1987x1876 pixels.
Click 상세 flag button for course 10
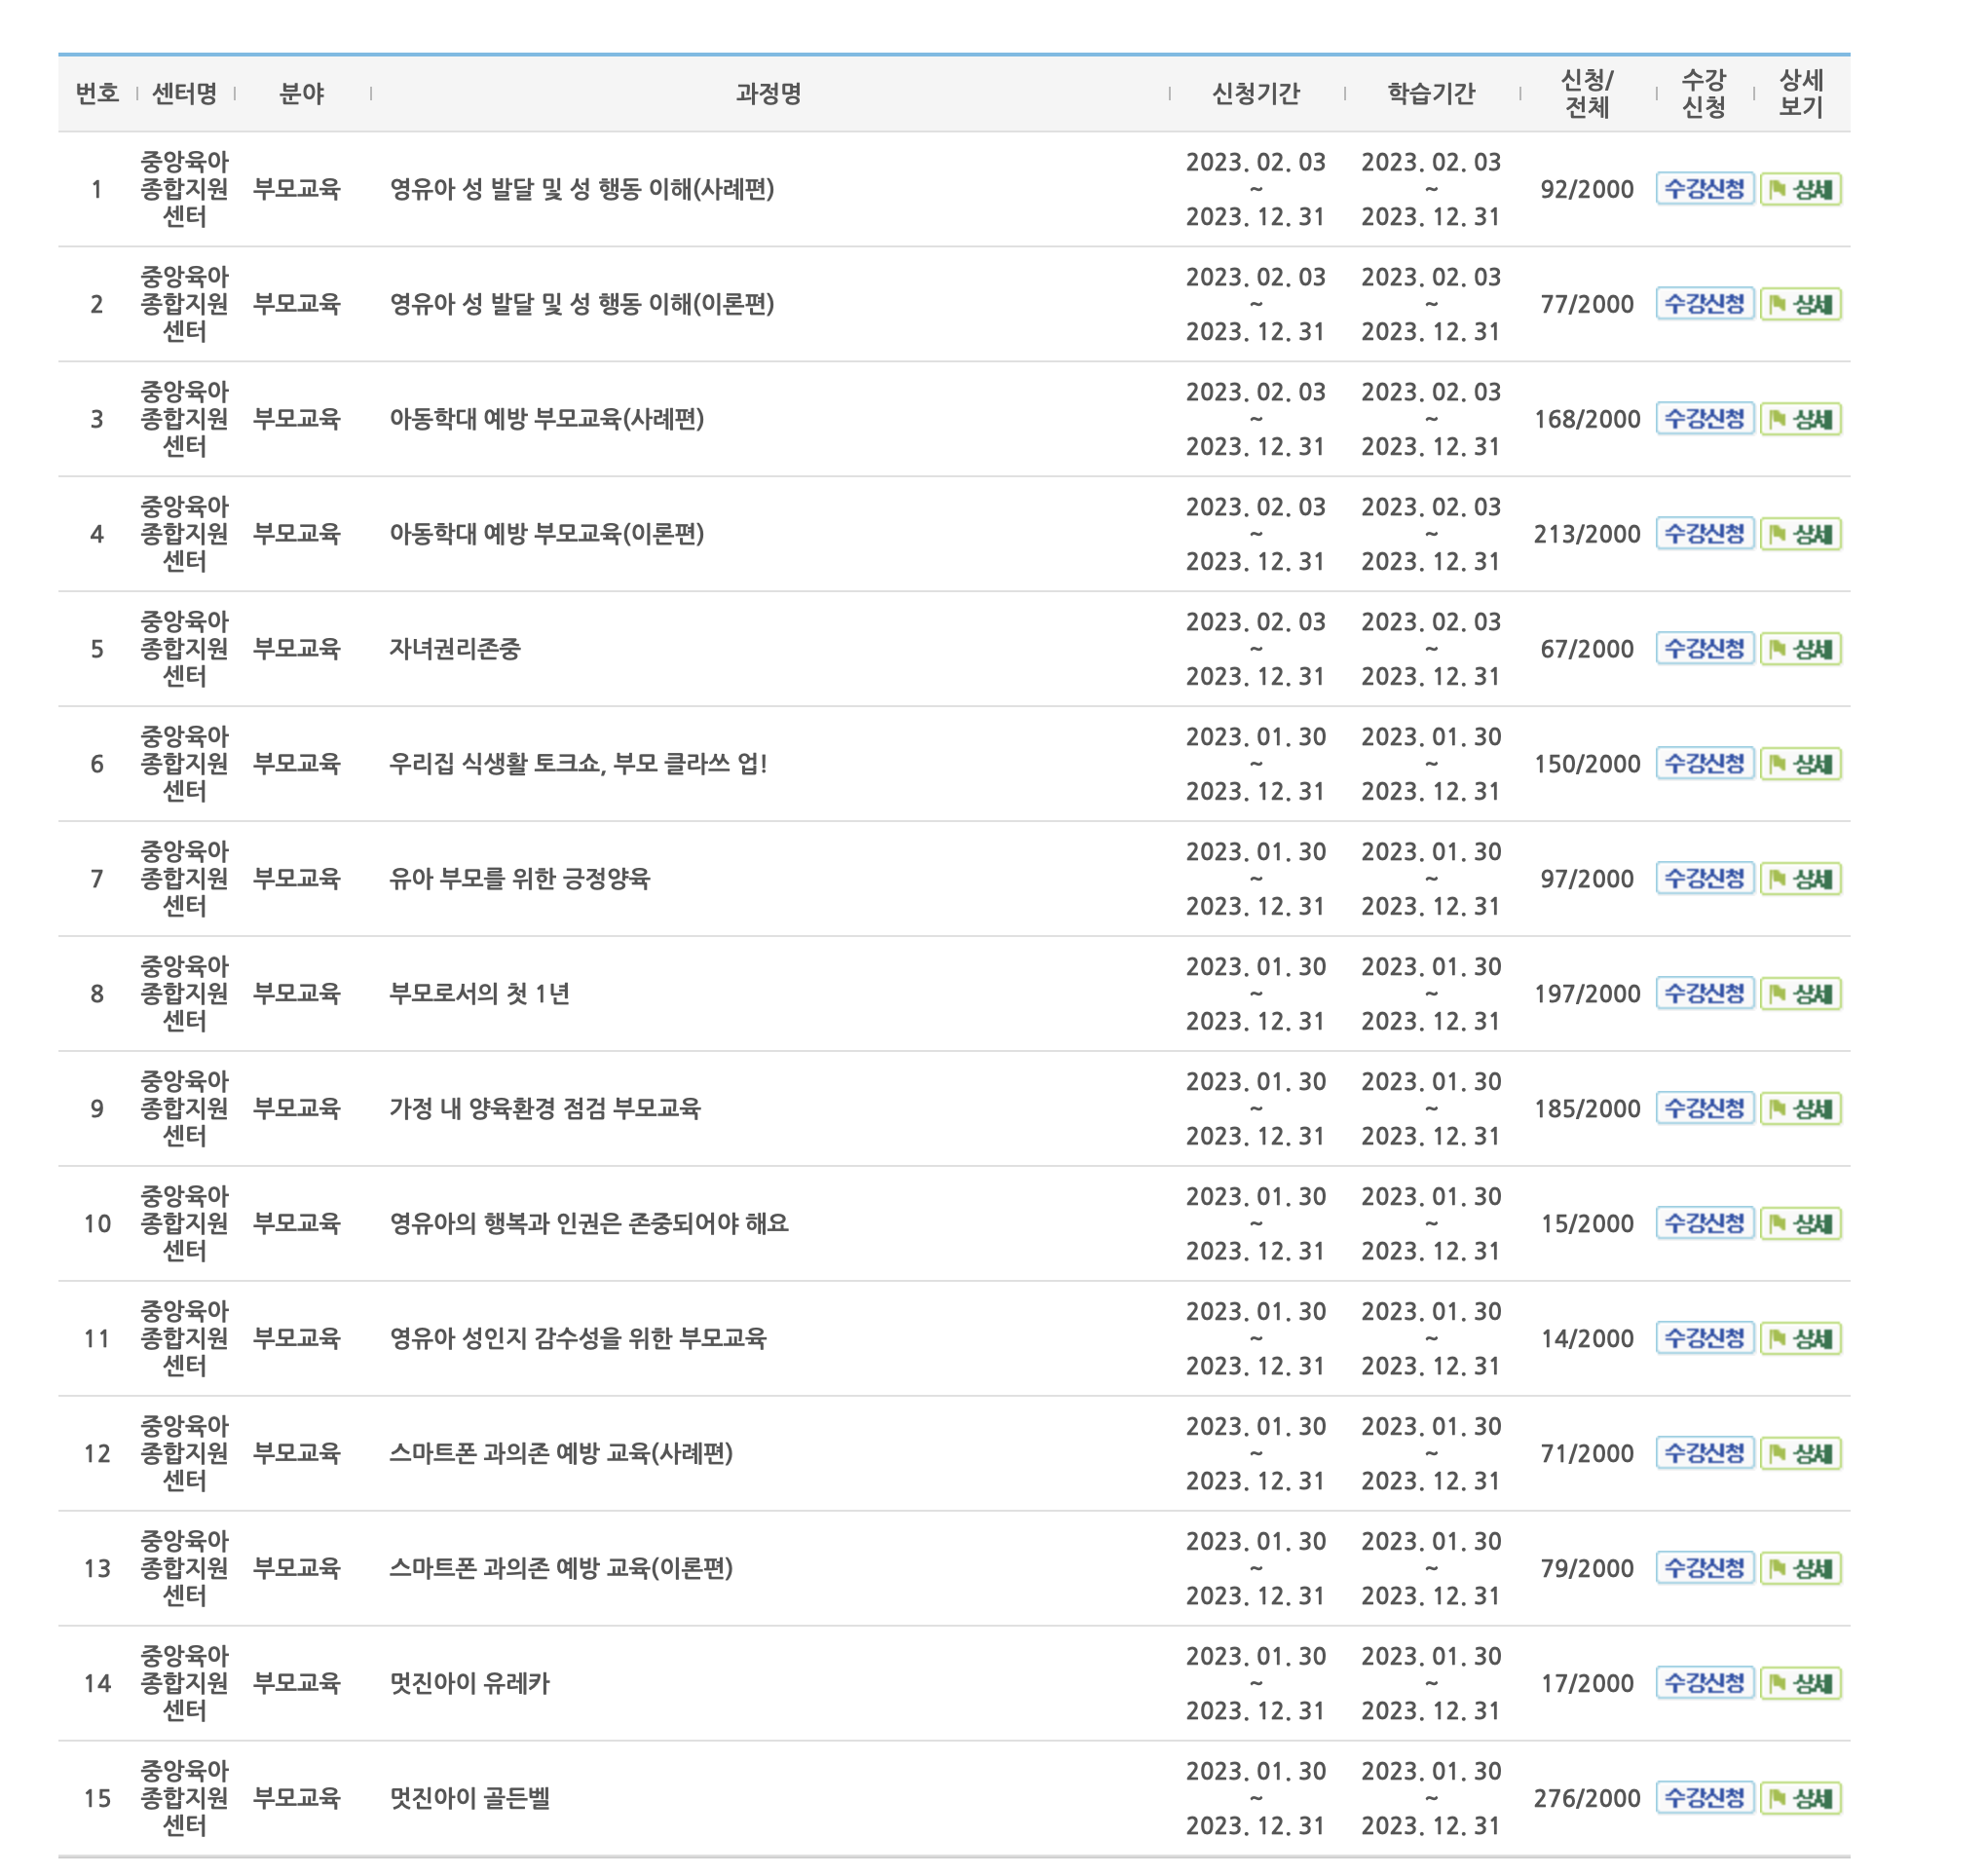(x=1800, y=1224)
